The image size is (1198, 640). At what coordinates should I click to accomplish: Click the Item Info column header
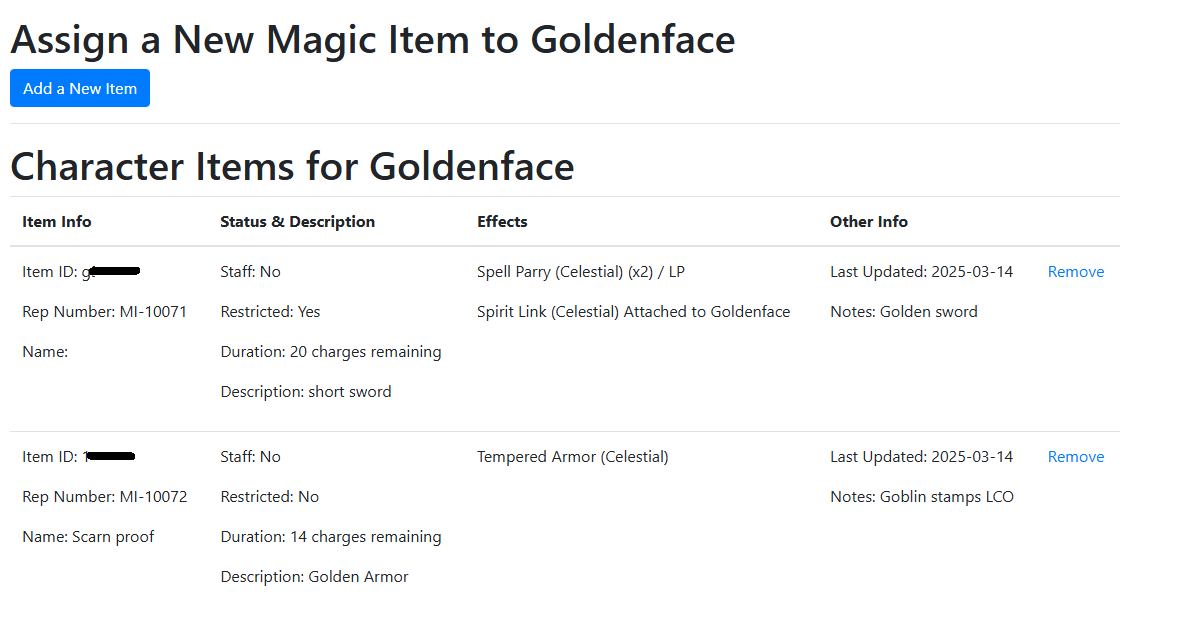pyautogui.click(x=56, y=222)
